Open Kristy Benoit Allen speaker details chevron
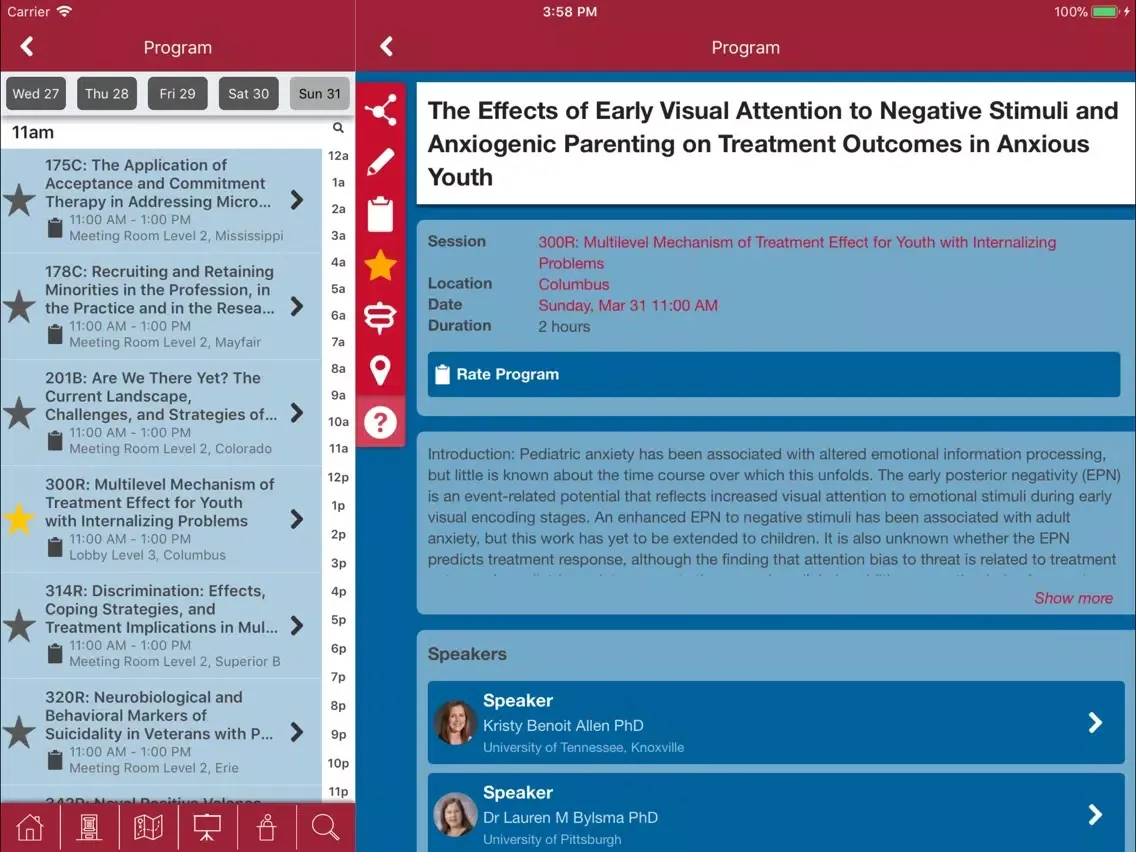The height and width of the screenshot is (852, 1136). [x=1095, y=723]
